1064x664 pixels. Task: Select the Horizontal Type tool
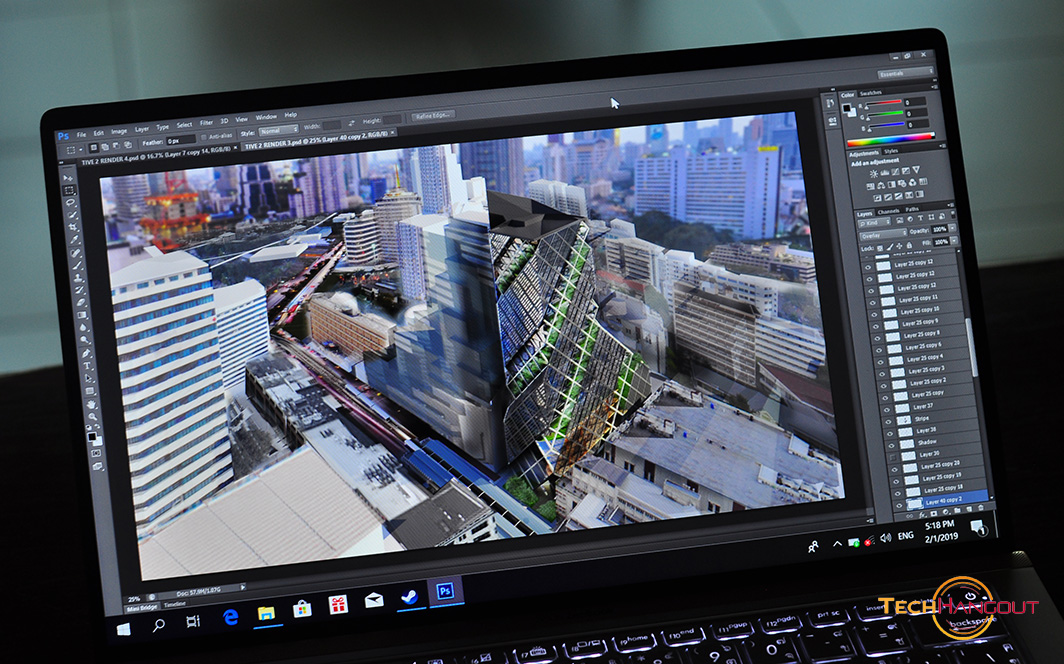click(x=88, y=366)
